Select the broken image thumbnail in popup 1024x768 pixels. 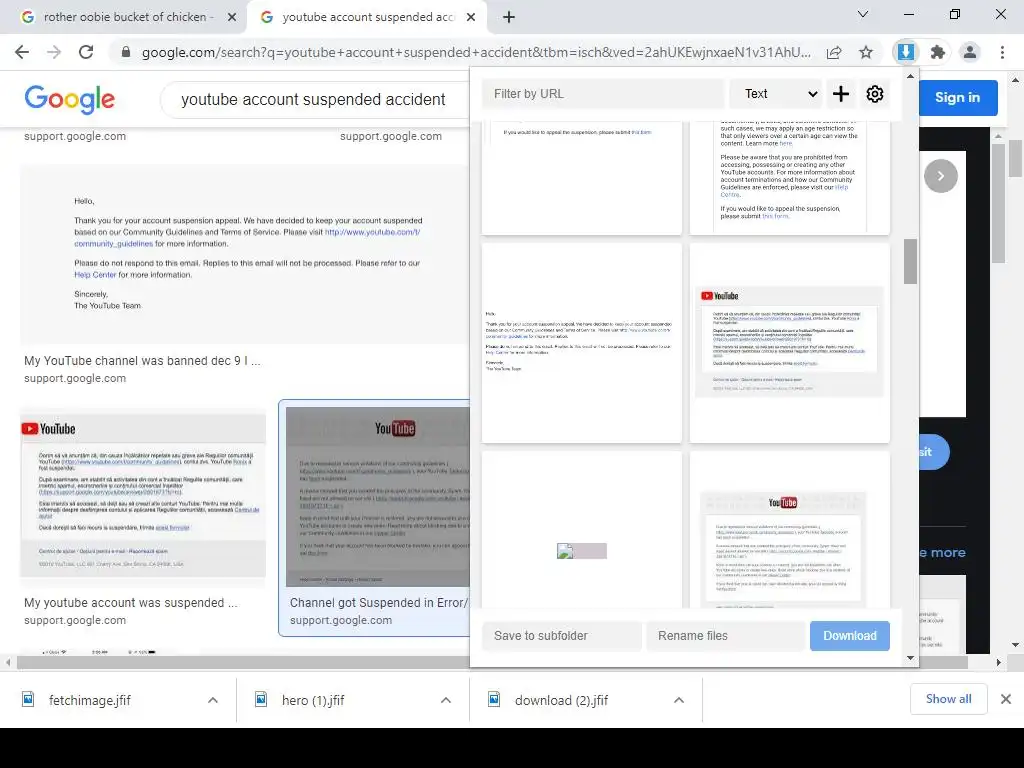pos(582,530)
